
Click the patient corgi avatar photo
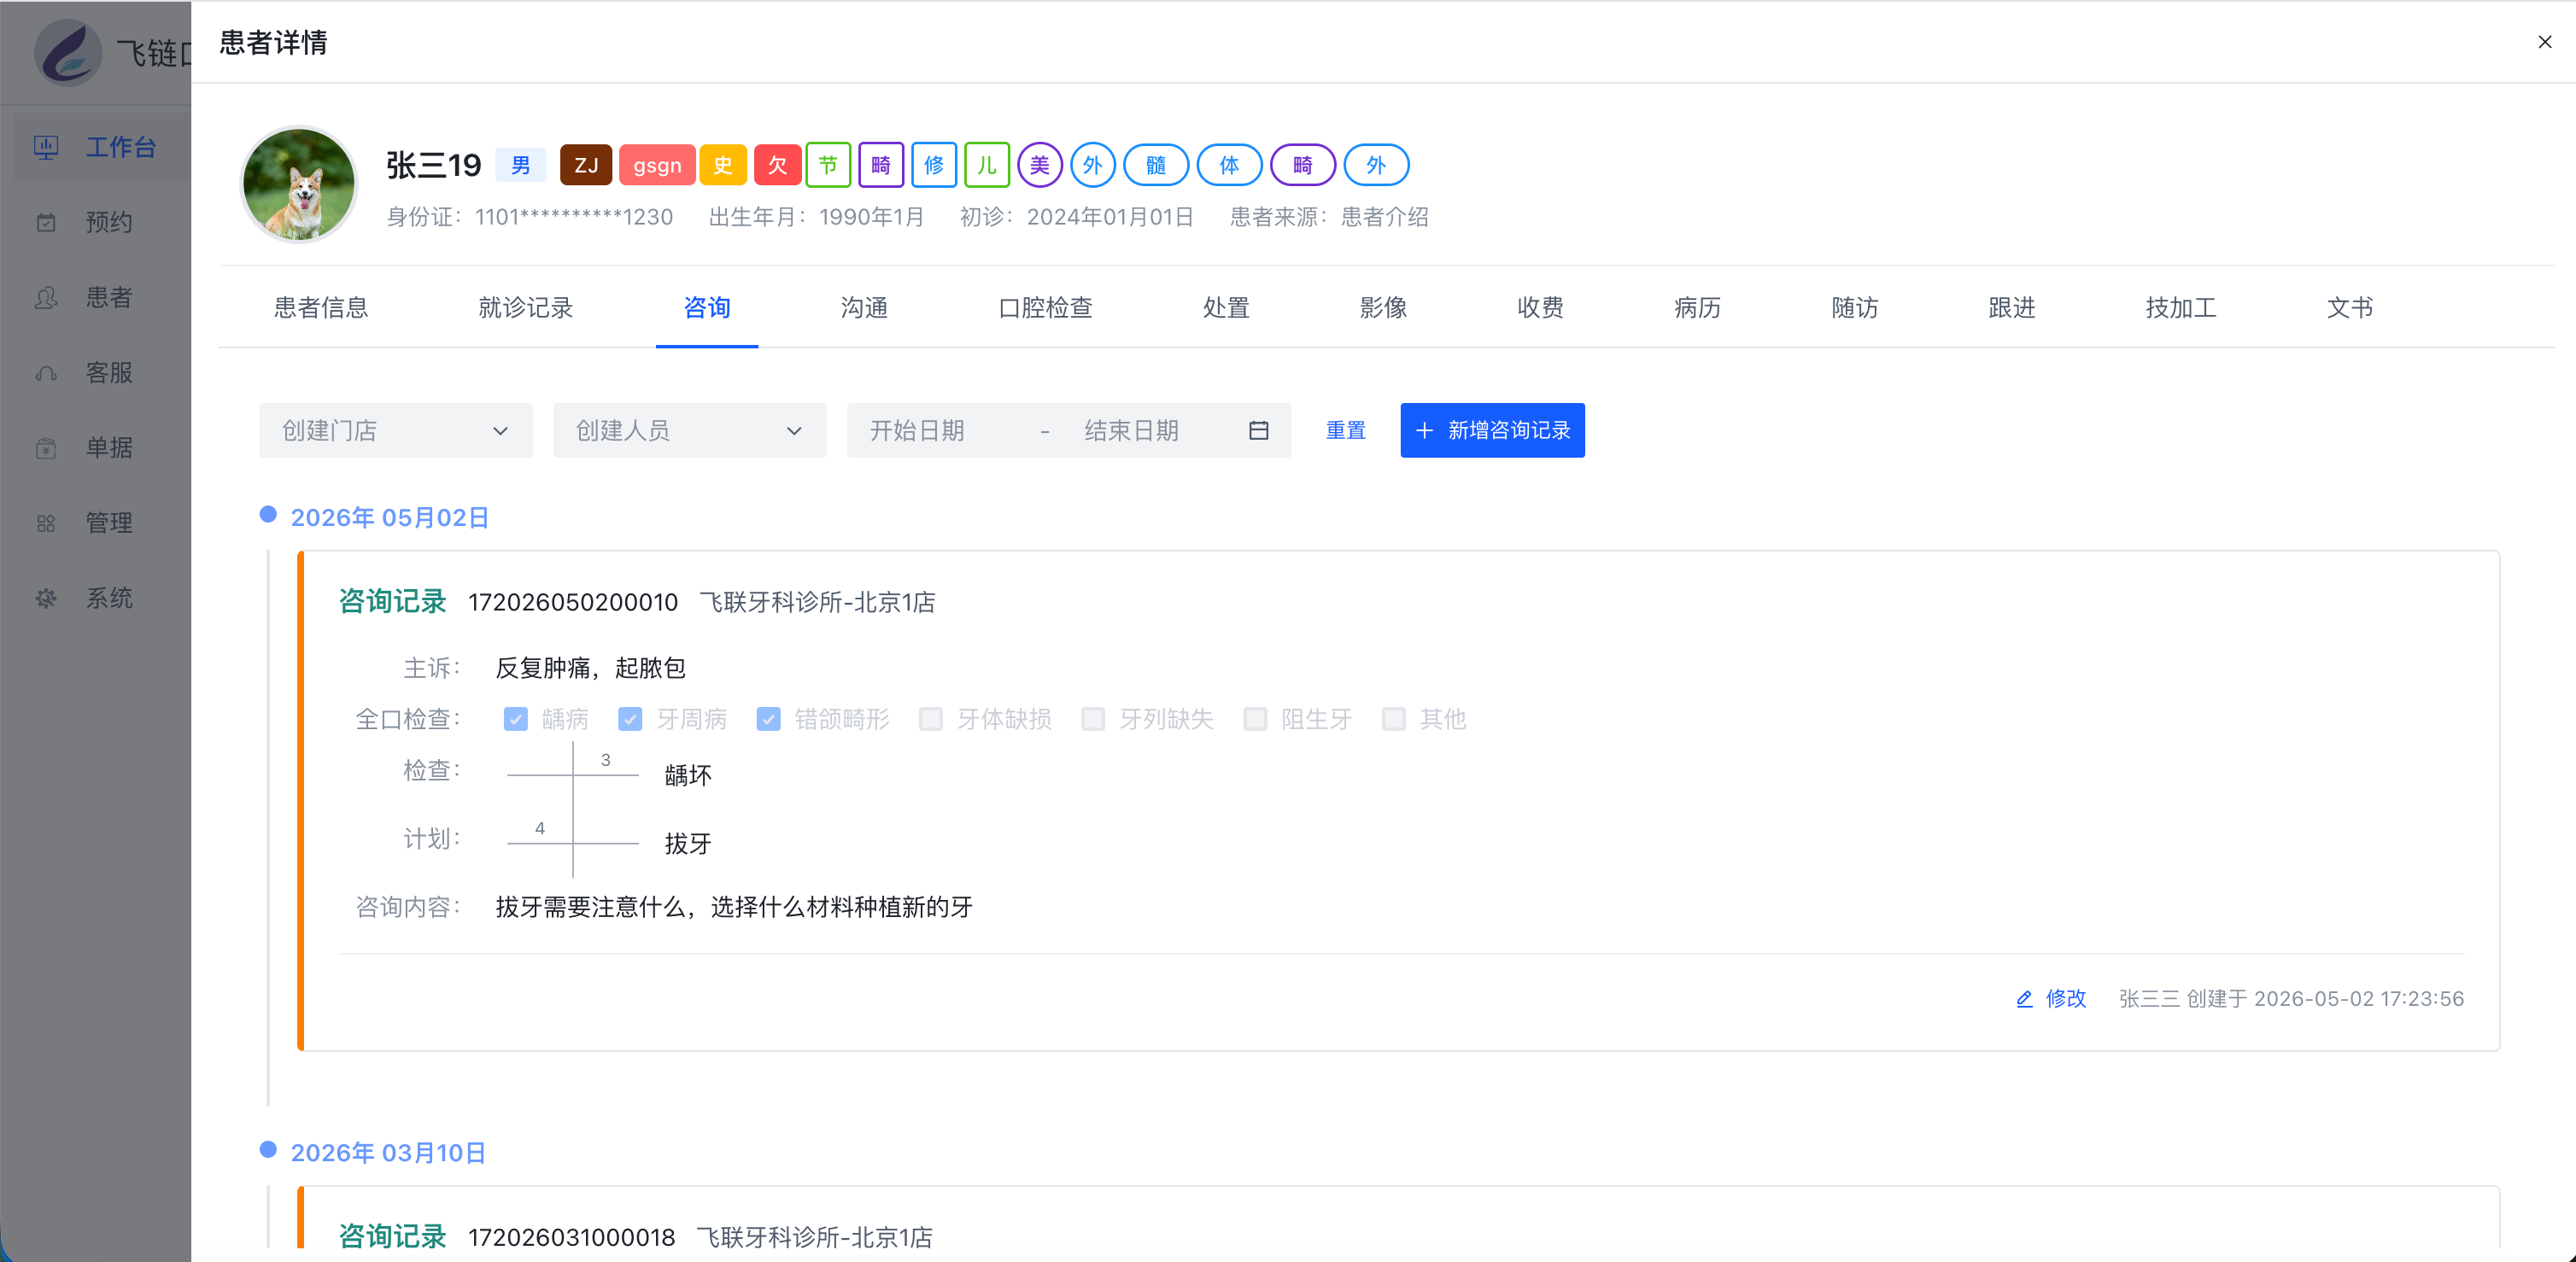[299, 184]
